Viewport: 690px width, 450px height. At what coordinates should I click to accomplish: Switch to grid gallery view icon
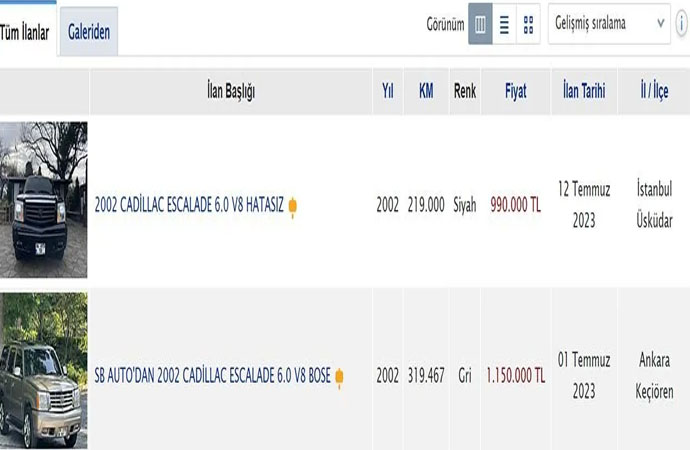click(x=528, y=24)
